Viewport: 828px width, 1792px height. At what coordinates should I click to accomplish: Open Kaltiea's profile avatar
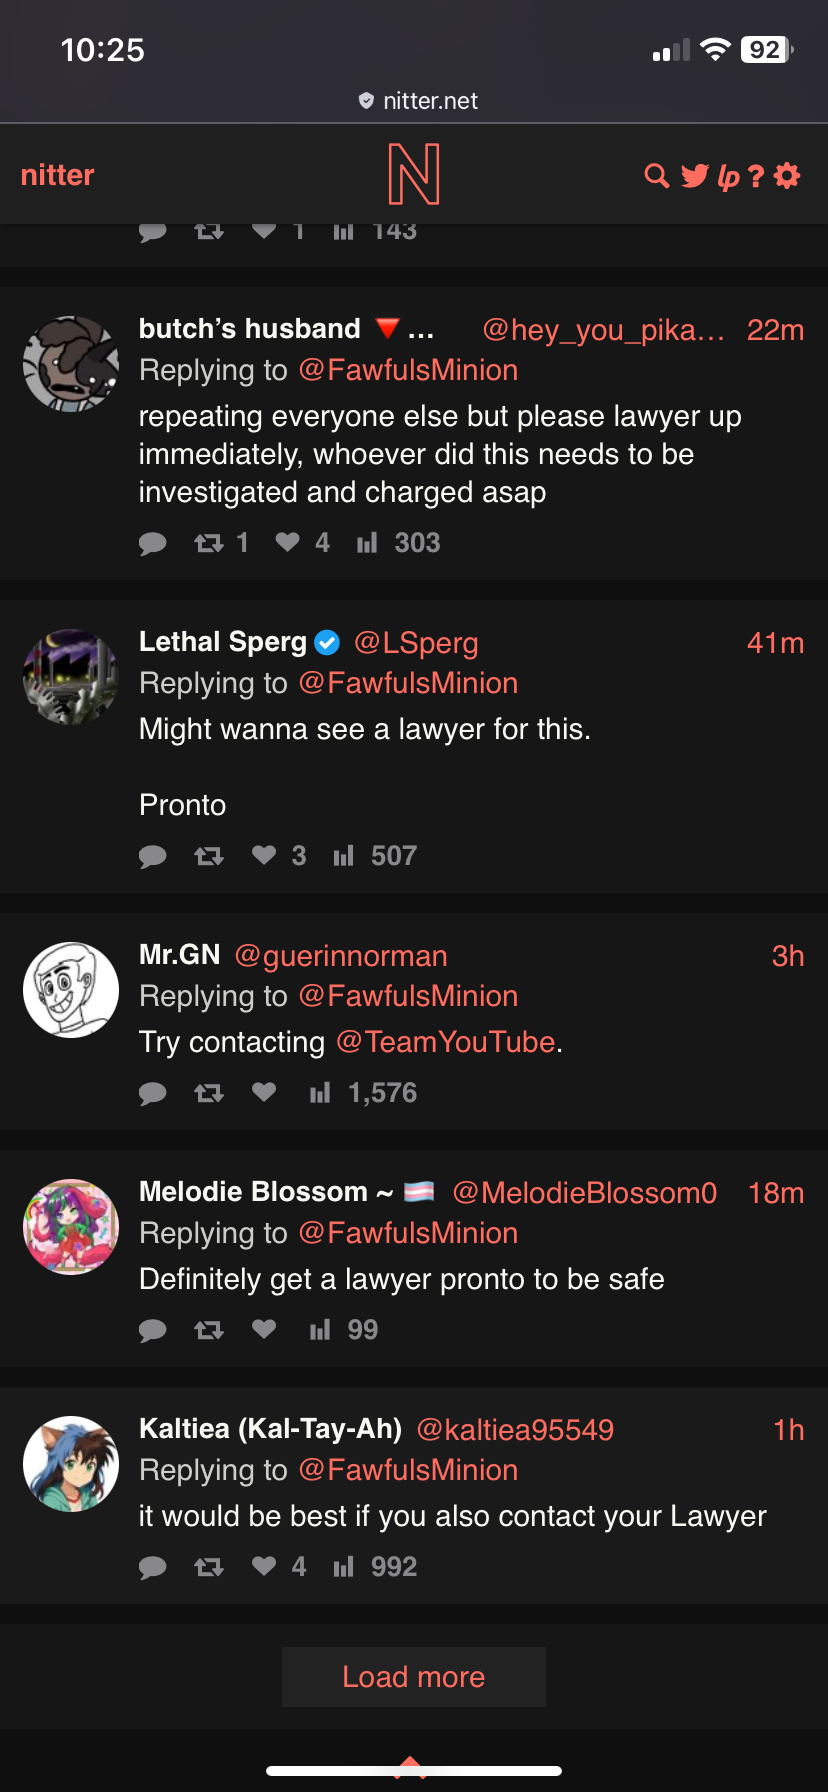pyautogui.click(x=71, y=1464)
